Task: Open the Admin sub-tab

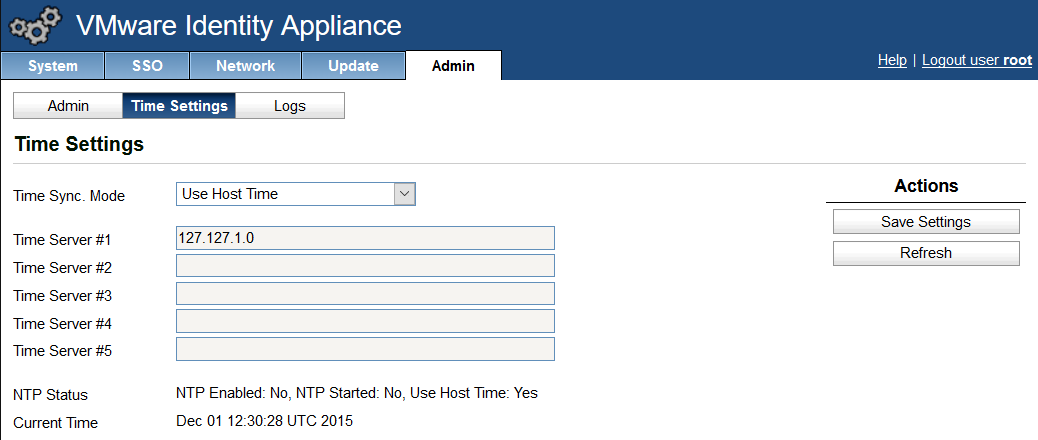Action: coord(68,106)
